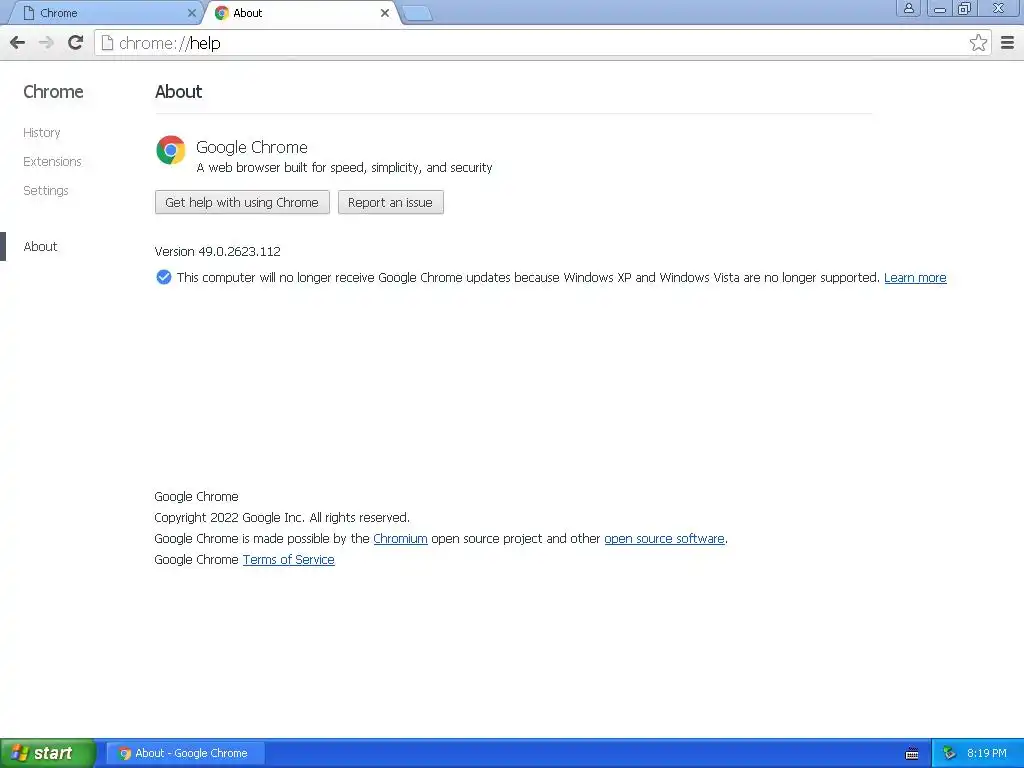1024x768 pixels.
Task: Select About in the sidebar
Action: (40, 246)
